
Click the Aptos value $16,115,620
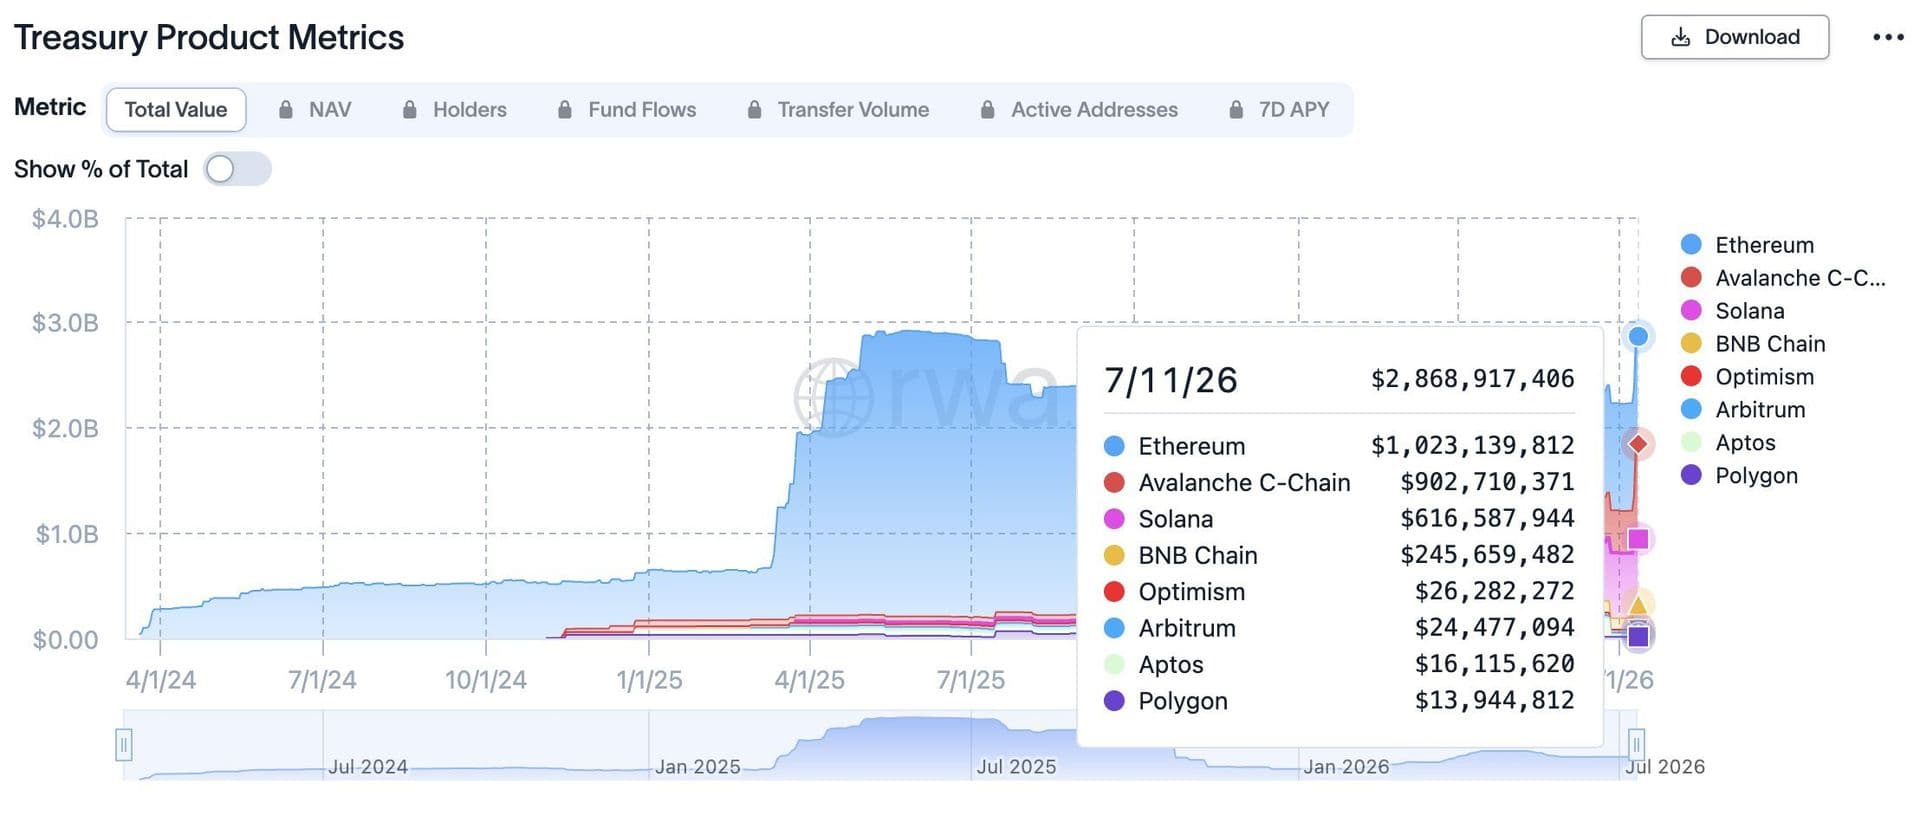pos(1494,664)
